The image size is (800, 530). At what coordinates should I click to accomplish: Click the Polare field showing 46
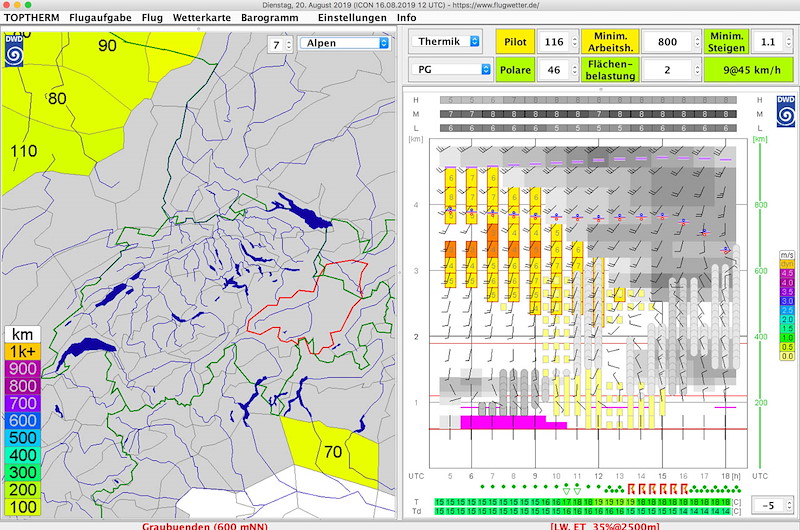point(554,70)
